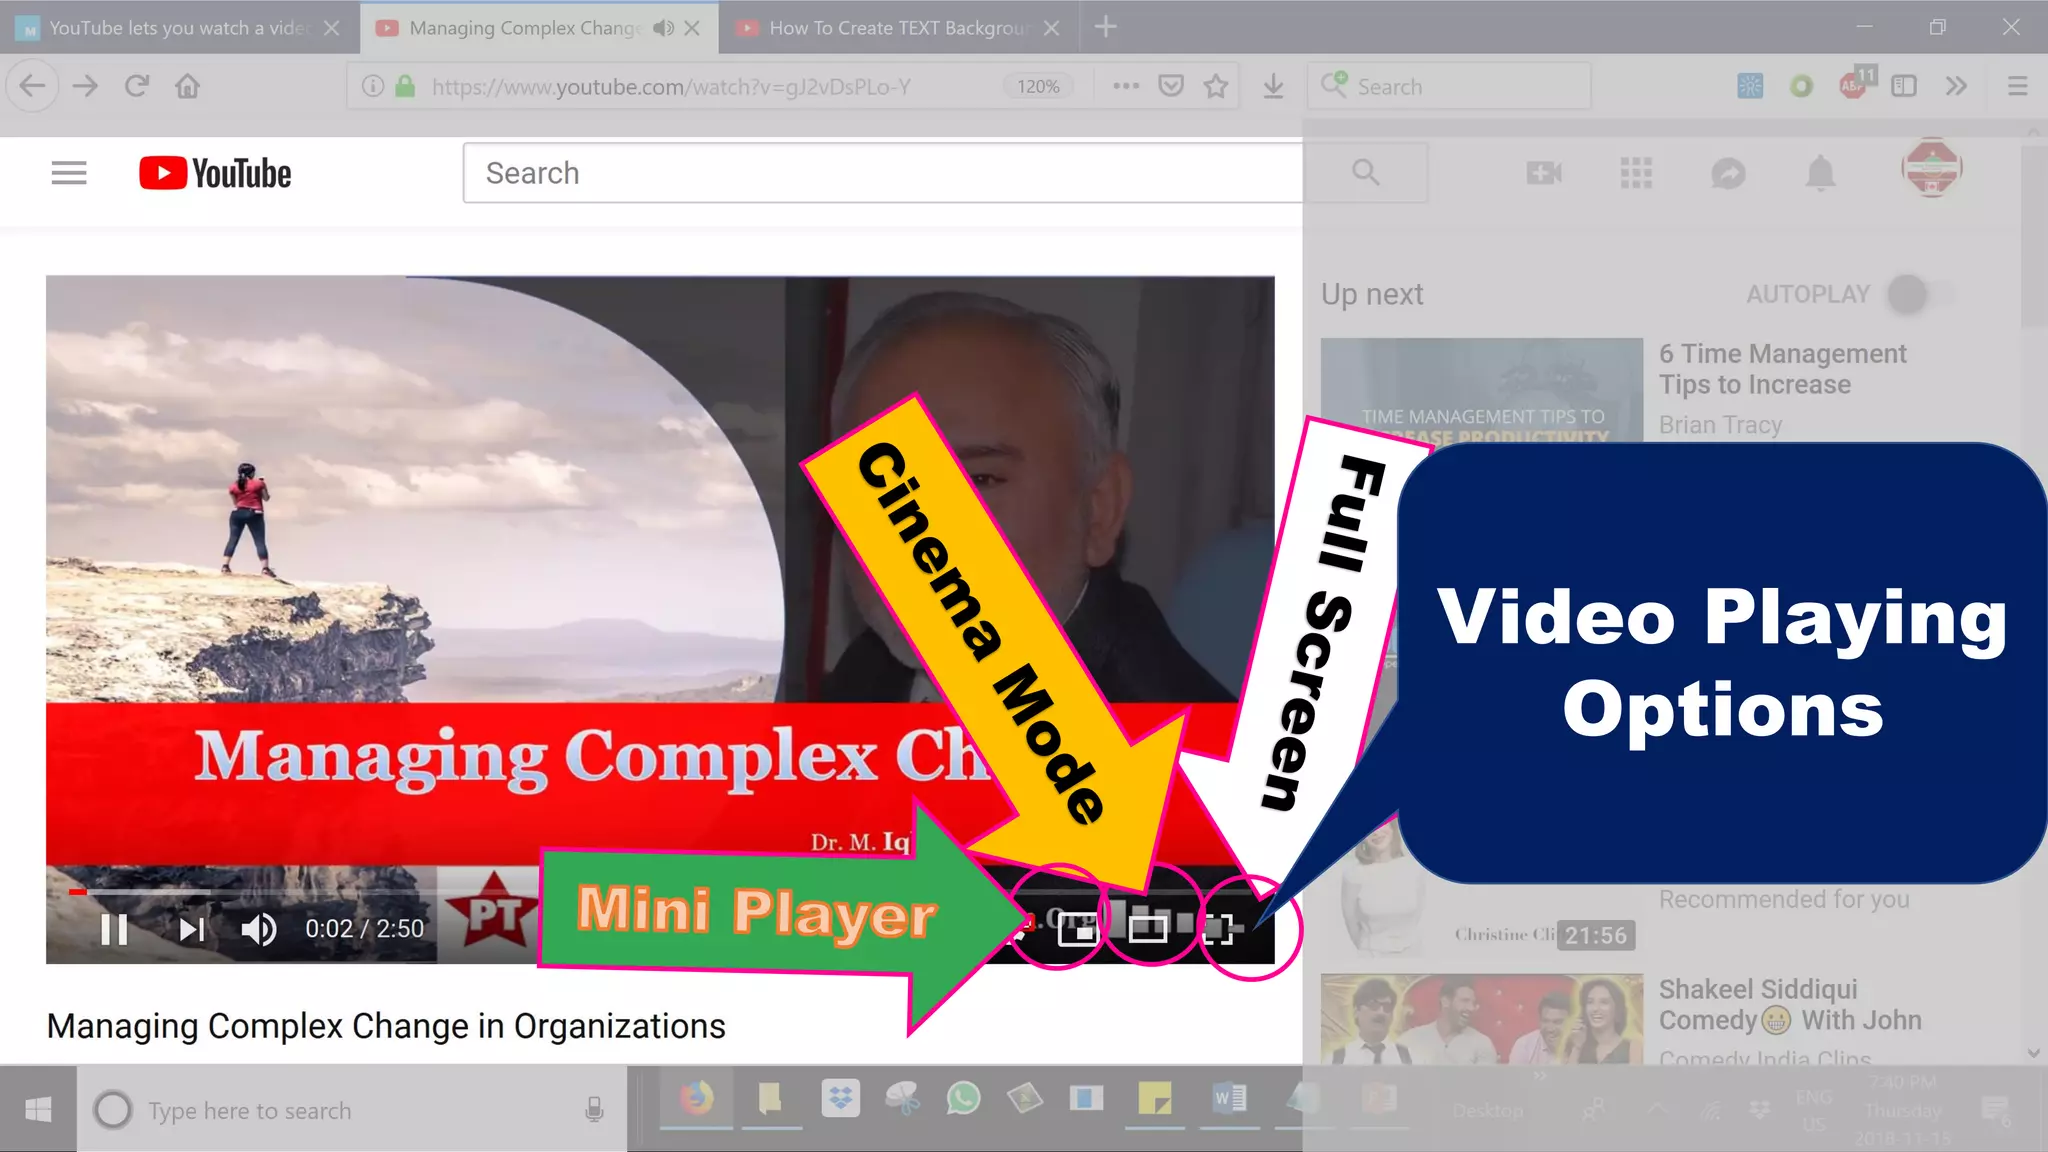Open Dropbox from the taskbar
This screenshot has height=1152, width=2048.
(x=840, y=1099)
